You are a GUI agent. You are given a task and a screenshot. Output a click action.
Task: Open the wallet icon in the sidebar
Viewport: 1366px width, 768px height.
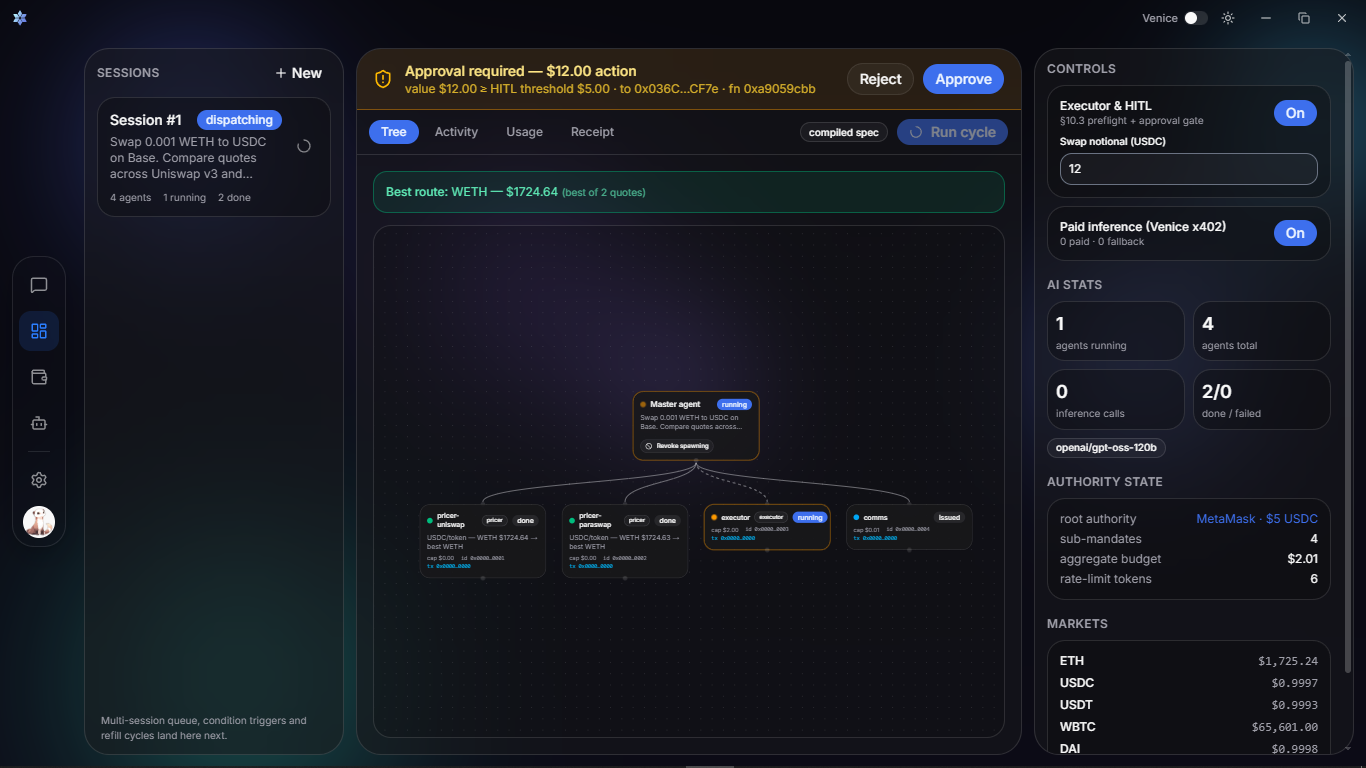(39, 377)
